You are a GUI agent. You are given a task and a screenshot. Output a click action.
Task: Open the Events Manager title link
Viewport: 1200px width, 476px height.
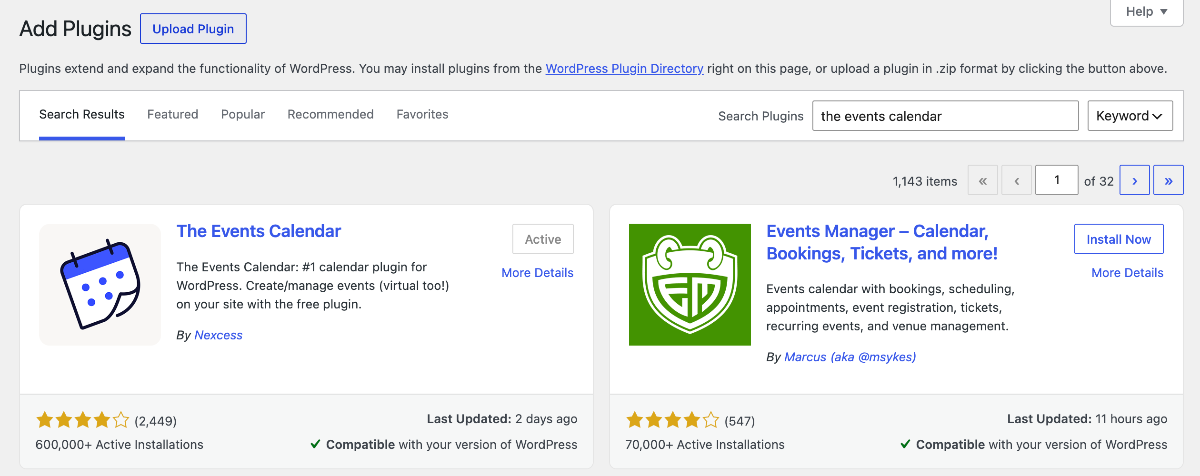click(x=882, y=242)
